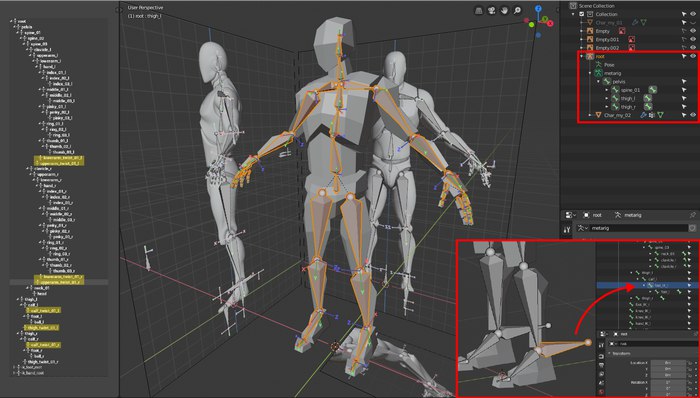Toggle visibility of Empty.002

693,48
